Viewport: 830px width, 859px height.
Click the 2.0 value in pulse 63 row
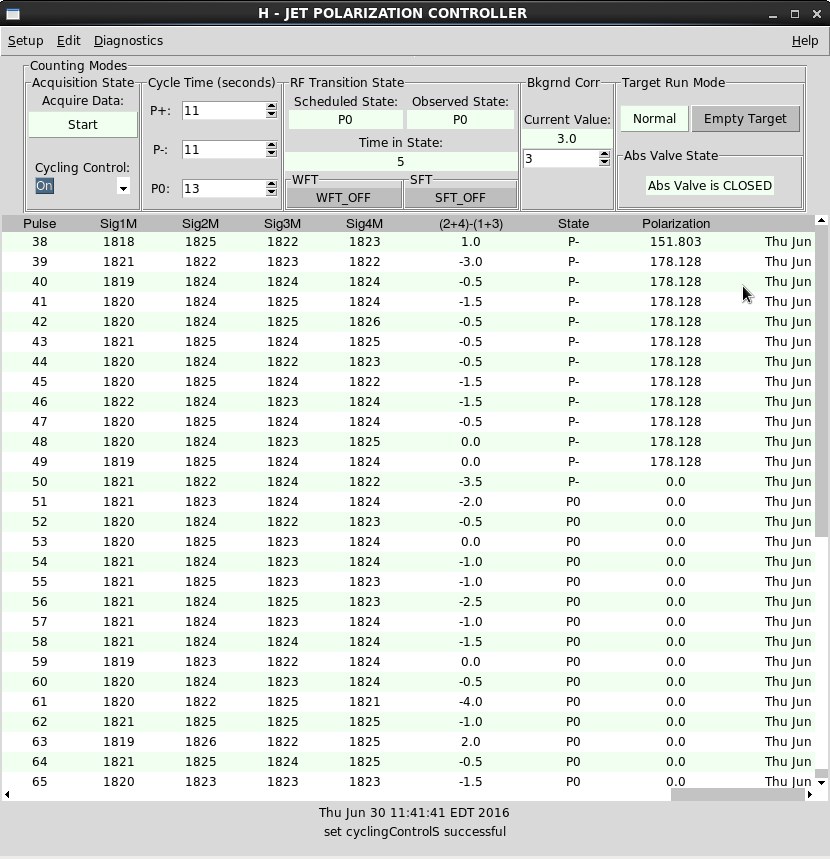point(471,742)
